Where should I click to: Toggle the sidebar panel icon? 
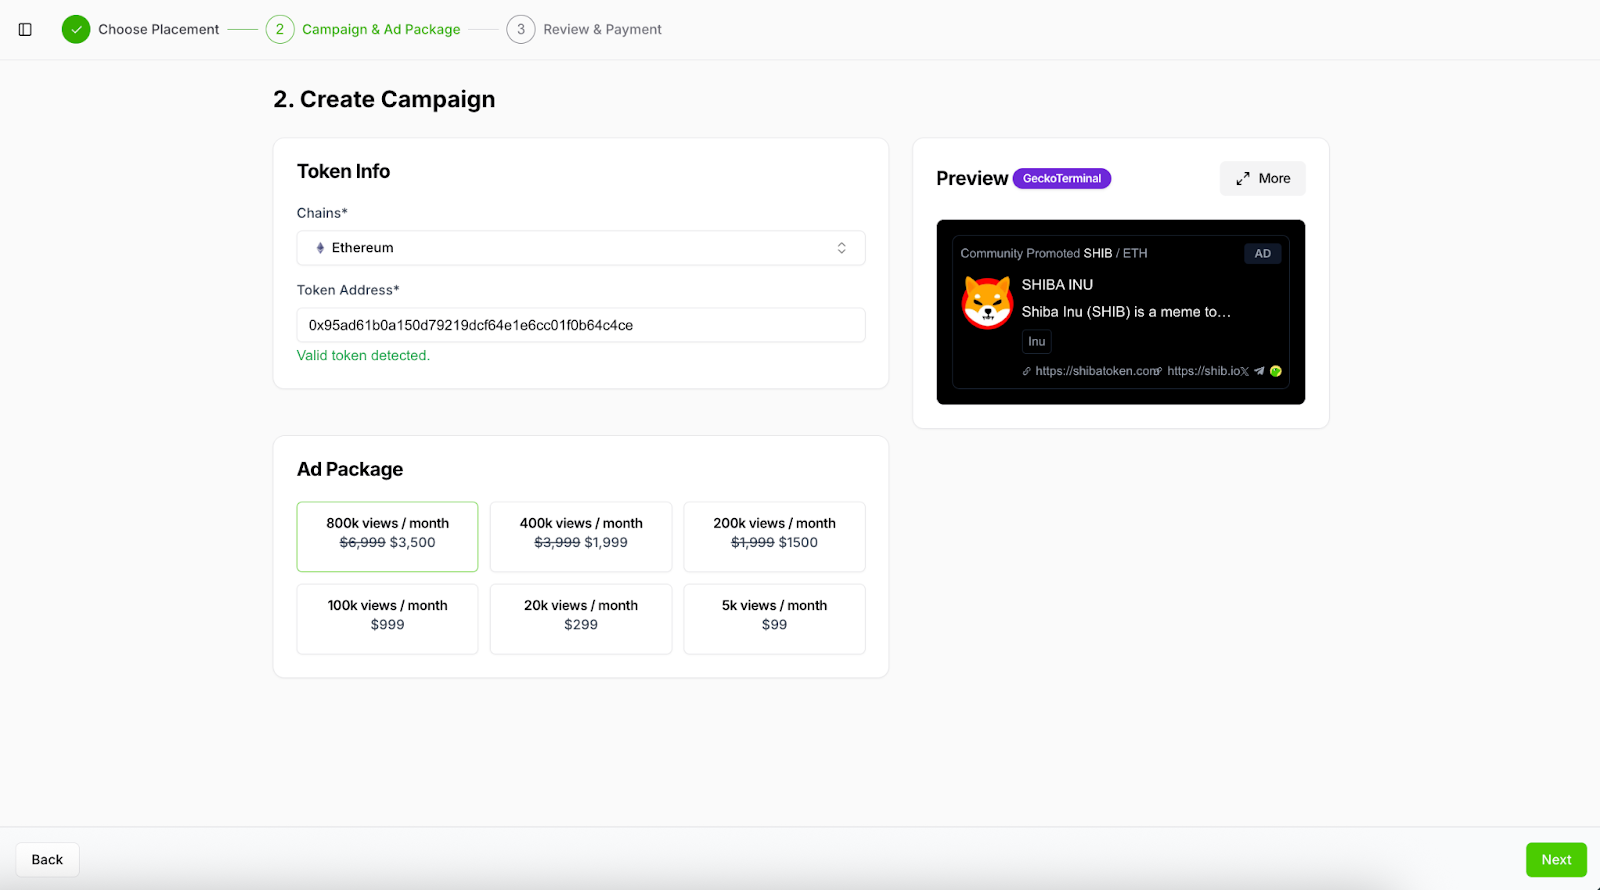pyautogui.click(x=25, y=29)
